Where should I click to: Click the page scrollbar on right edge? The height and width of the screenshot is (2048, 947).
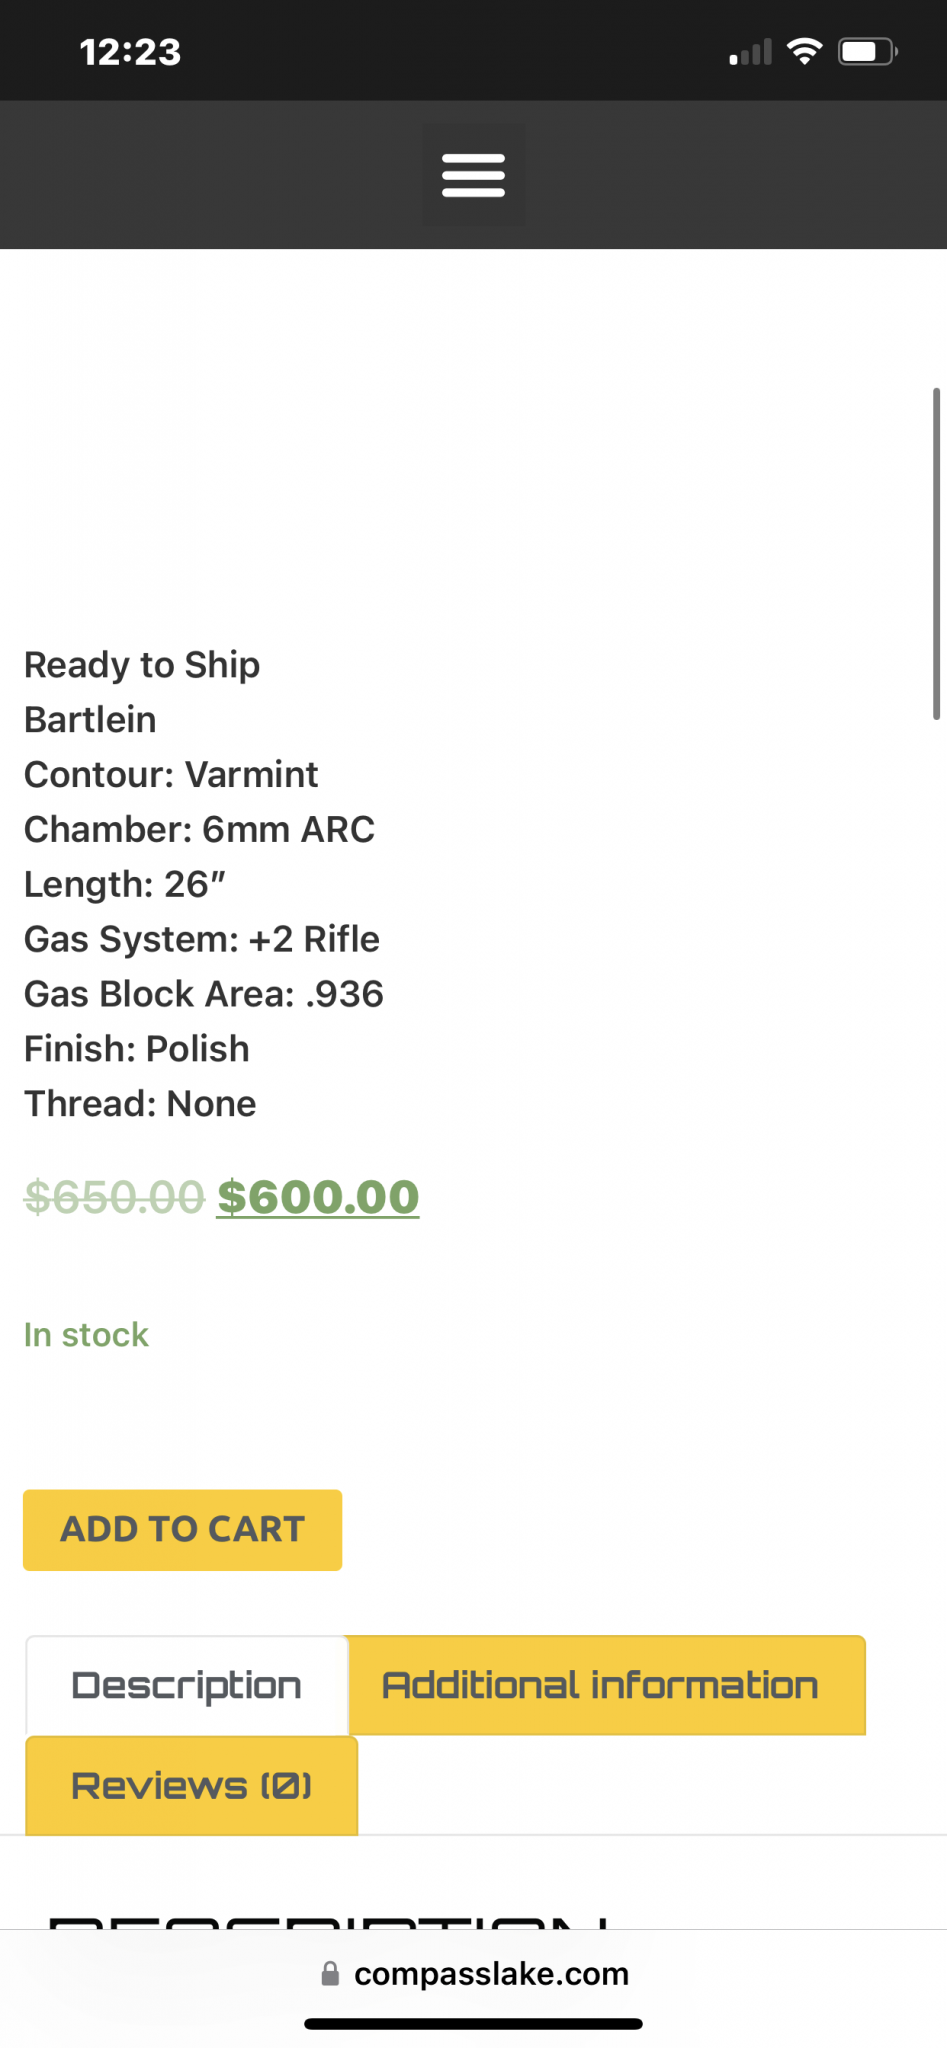(x=936, y=553)
